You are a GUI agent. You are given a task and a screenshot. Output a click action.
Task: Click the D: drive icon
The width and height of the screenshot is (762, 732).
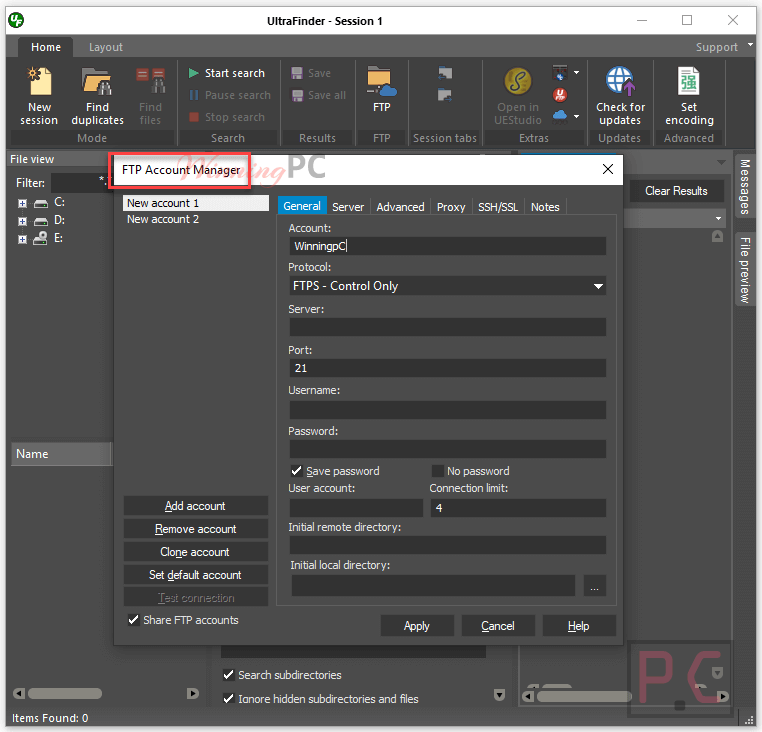(x=41, y=221)
